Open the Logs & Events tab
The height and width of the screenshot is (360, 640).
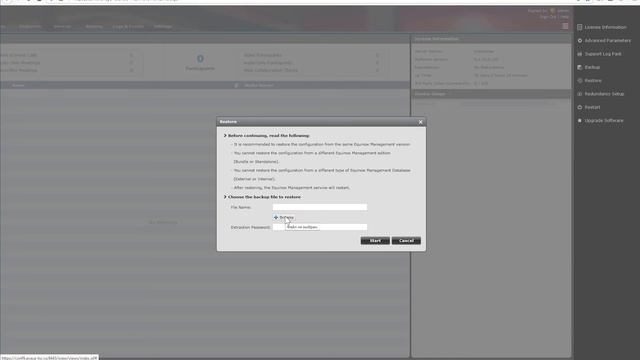pos(128,27)
